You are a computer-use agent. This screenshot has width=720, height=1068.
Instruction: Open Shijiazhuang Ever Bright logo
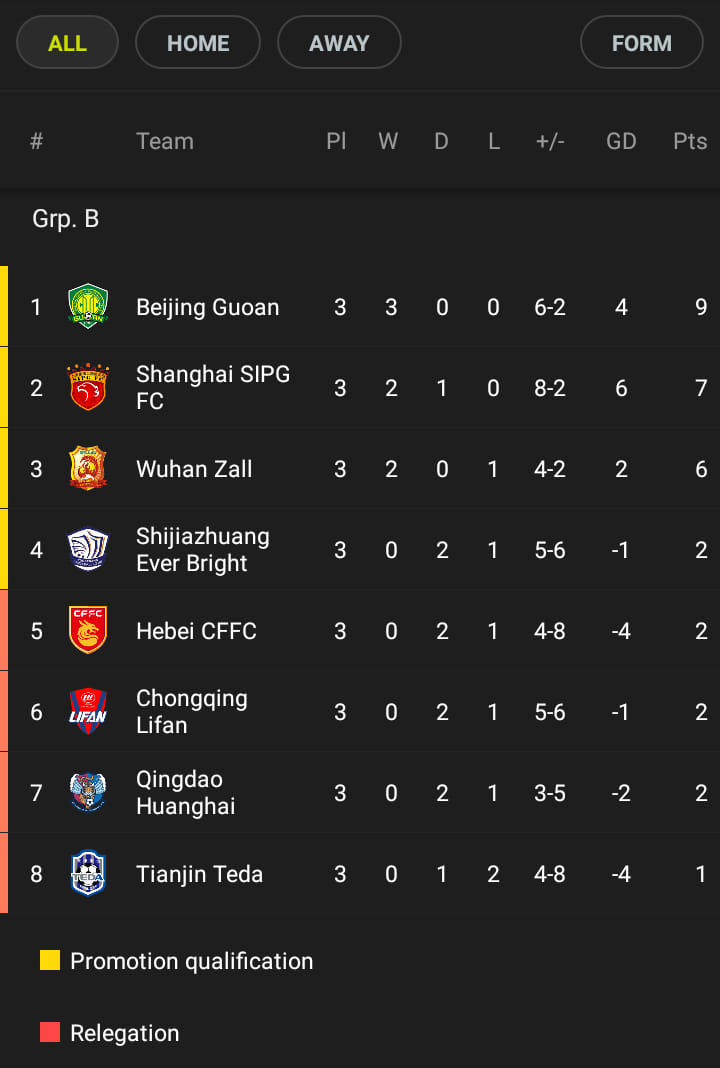tap(88, 550)
